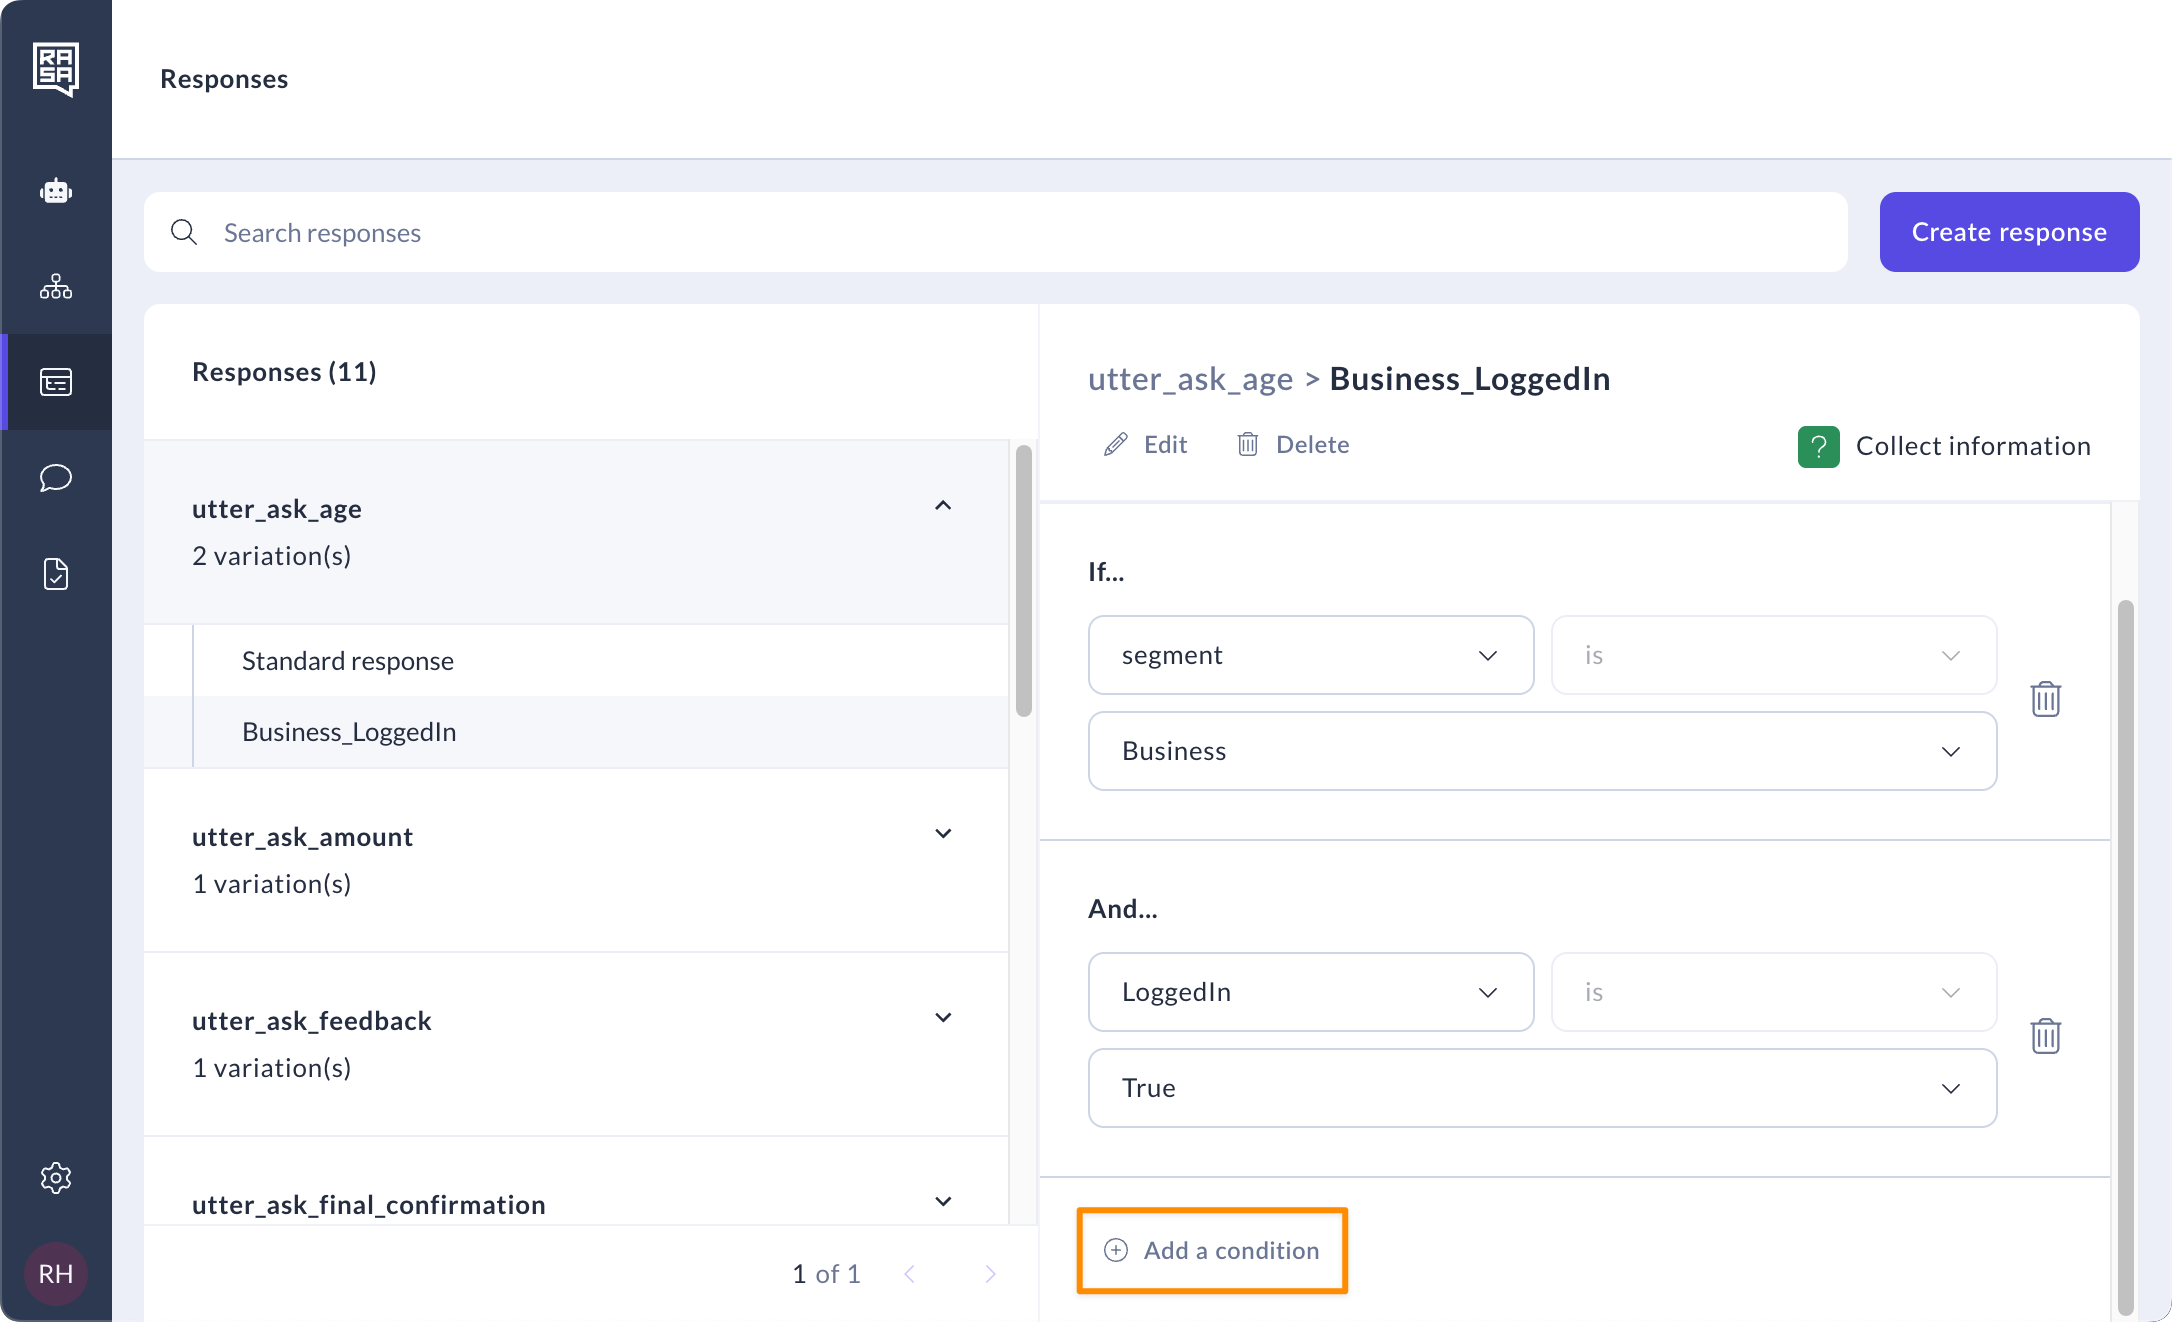Click the magnifier icon in the search bar
Screen dimensions: 2172x1322
click(184, 232)
